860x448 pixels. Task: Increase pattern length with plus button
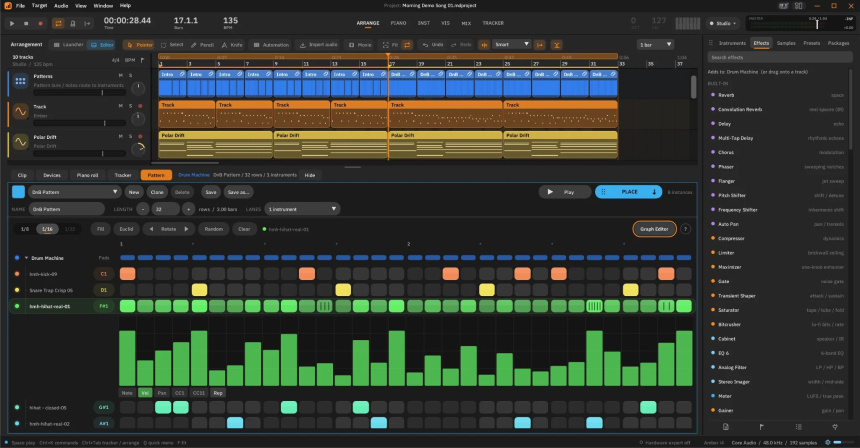pyautogui.click(x=188, y=209)
